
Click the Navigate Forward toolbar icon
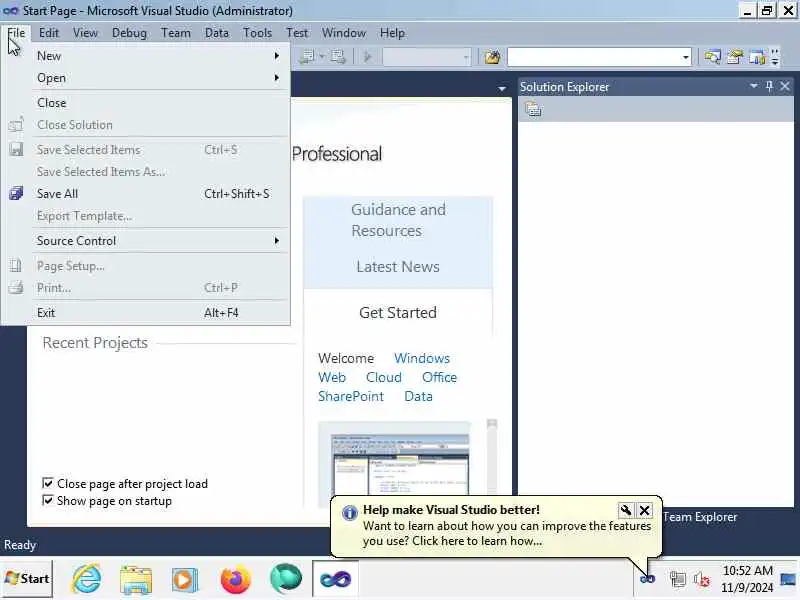tap(338, 57)
